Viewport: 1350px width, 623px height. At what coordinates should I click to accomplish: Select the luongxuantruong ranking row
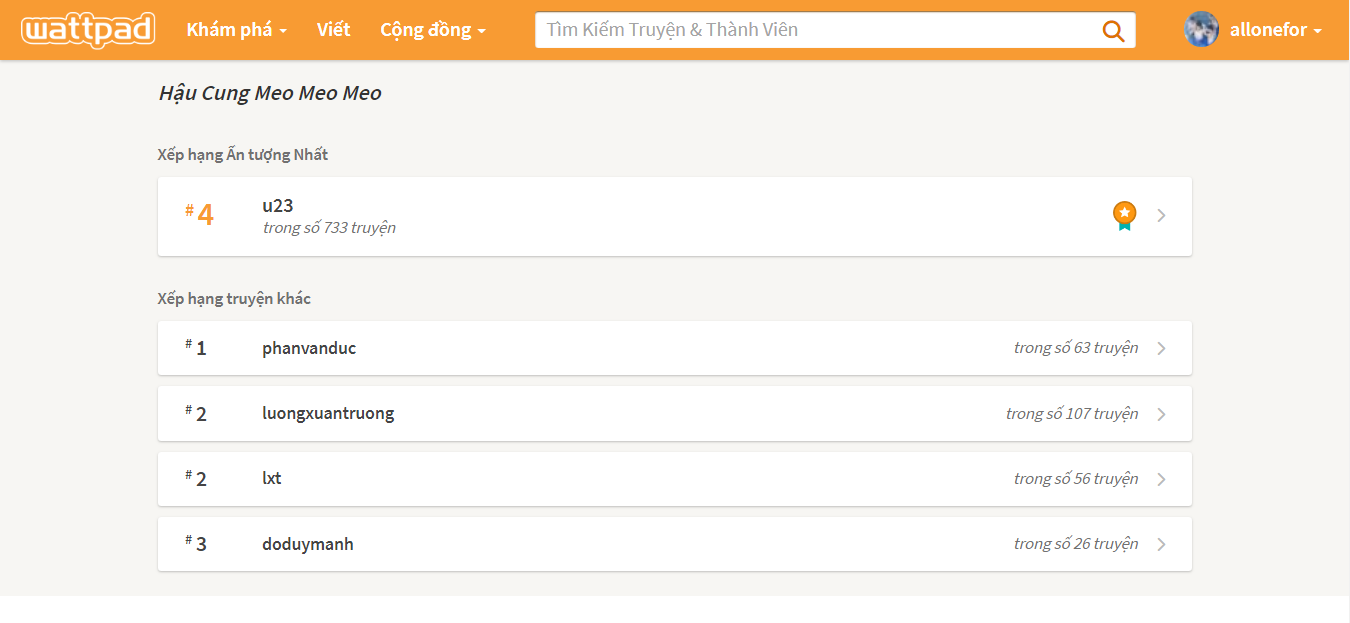coord(328,414)
